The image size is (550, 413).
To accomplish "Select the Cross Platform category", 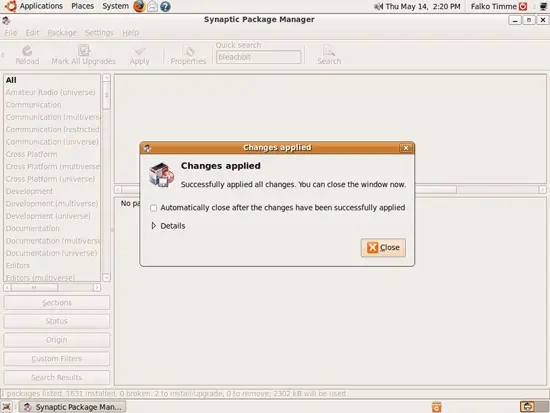I will pyautogui.click(x=52, y=154).
